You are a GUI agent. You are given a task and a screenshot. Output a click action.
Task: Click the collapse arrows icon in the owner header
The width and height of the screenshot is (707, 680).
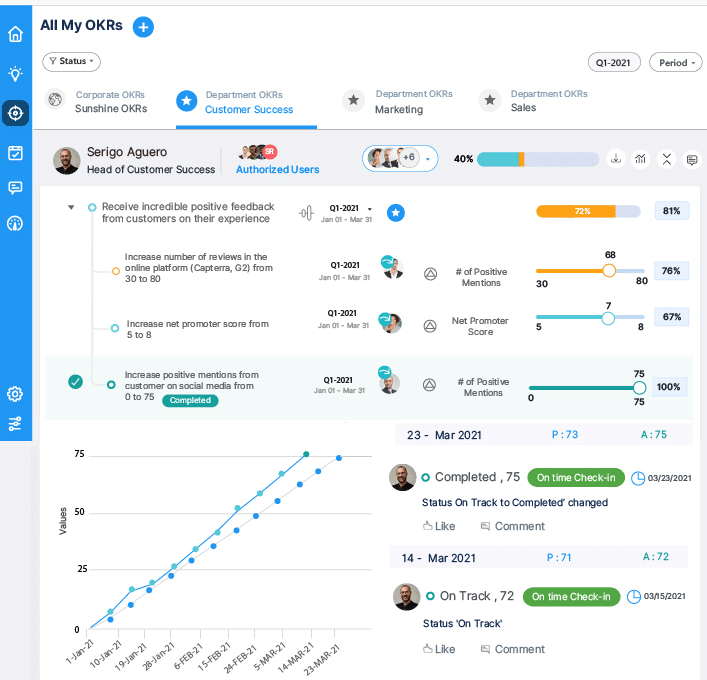point(666,159)
